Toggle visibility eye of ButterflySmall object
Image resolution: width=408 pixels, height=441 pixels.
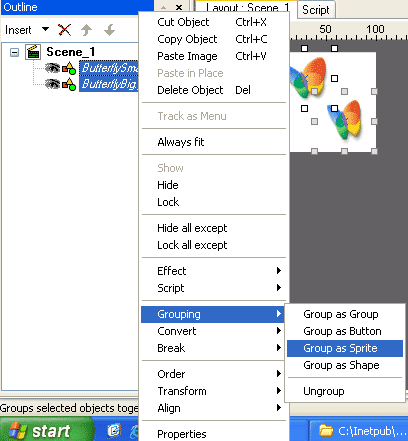pyautogui.click(x=52, y=68)
